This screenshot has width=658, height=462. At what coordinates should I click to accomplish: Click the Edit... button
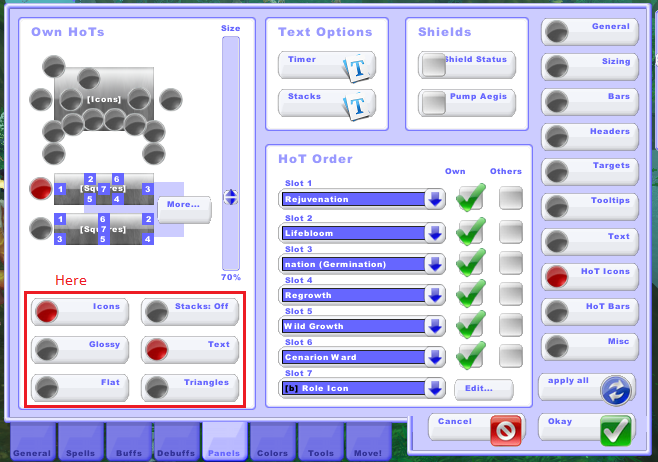(485, 388)
